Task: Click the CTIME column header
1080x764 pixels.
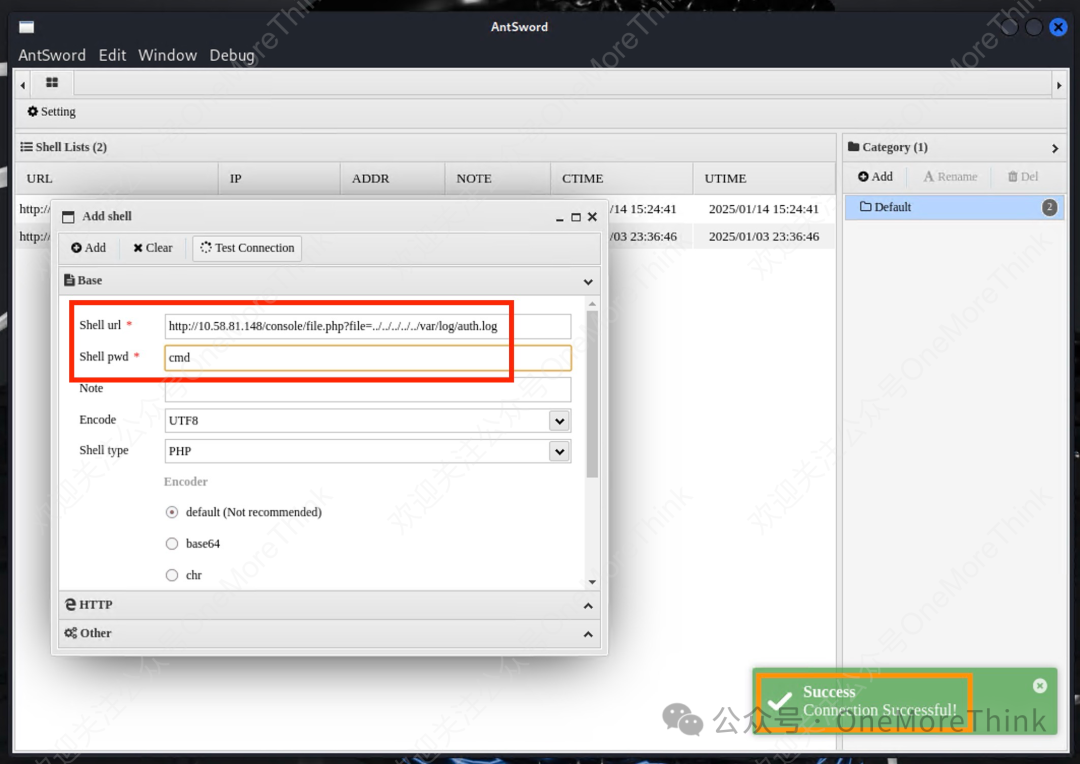Action: click(x=621, y=178)
